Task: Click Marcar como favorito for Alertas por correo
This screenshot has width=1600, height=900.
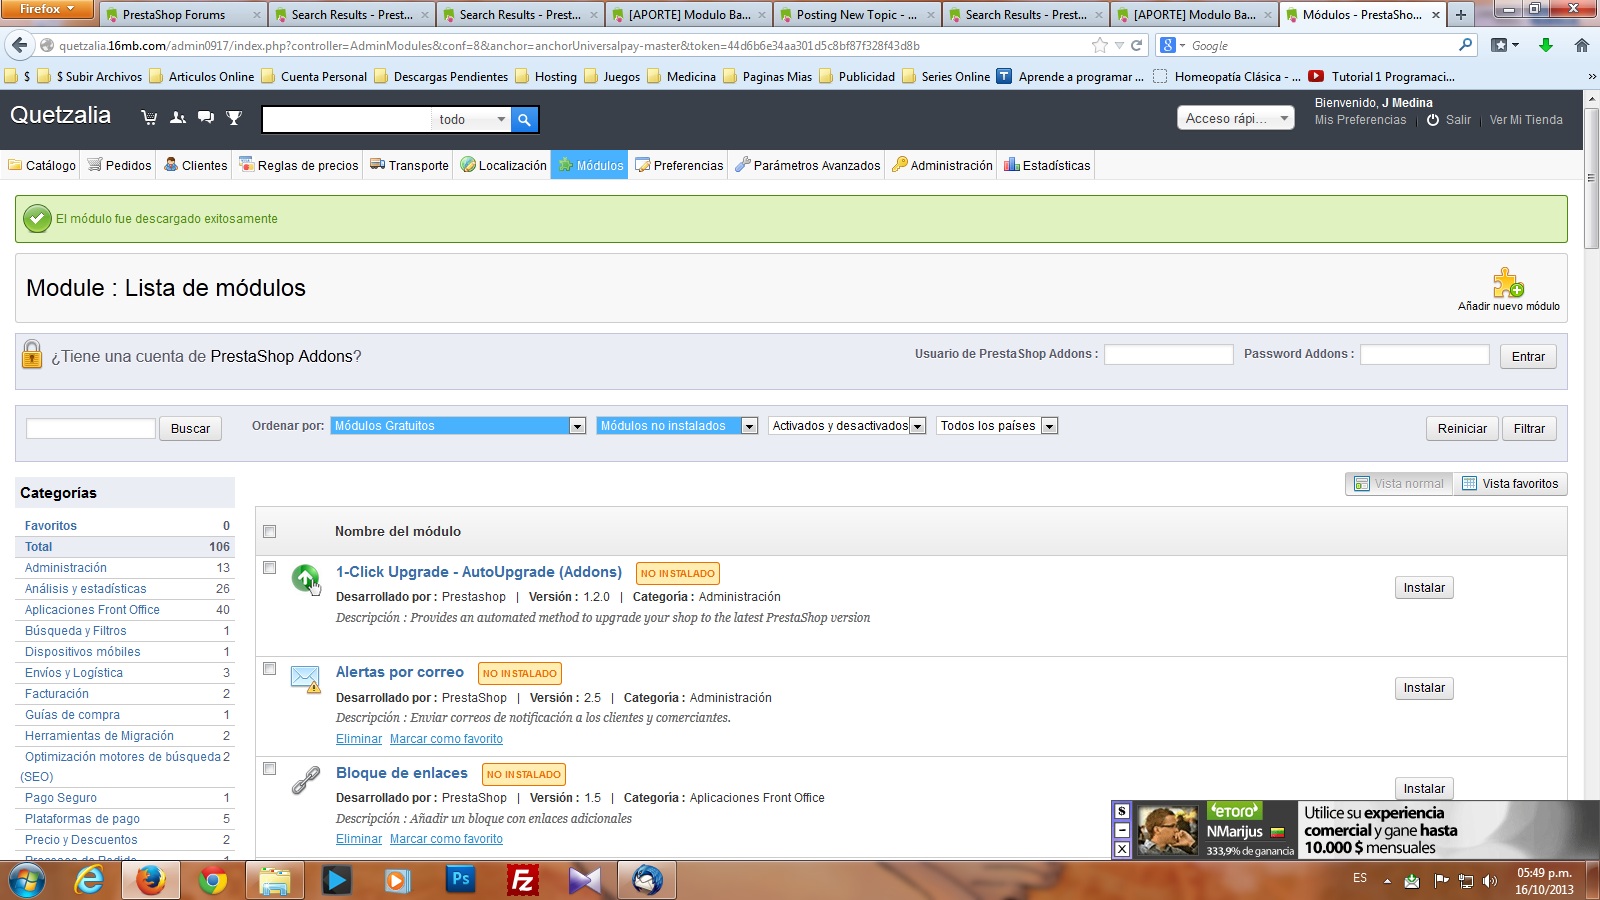Action: (446, 739)
